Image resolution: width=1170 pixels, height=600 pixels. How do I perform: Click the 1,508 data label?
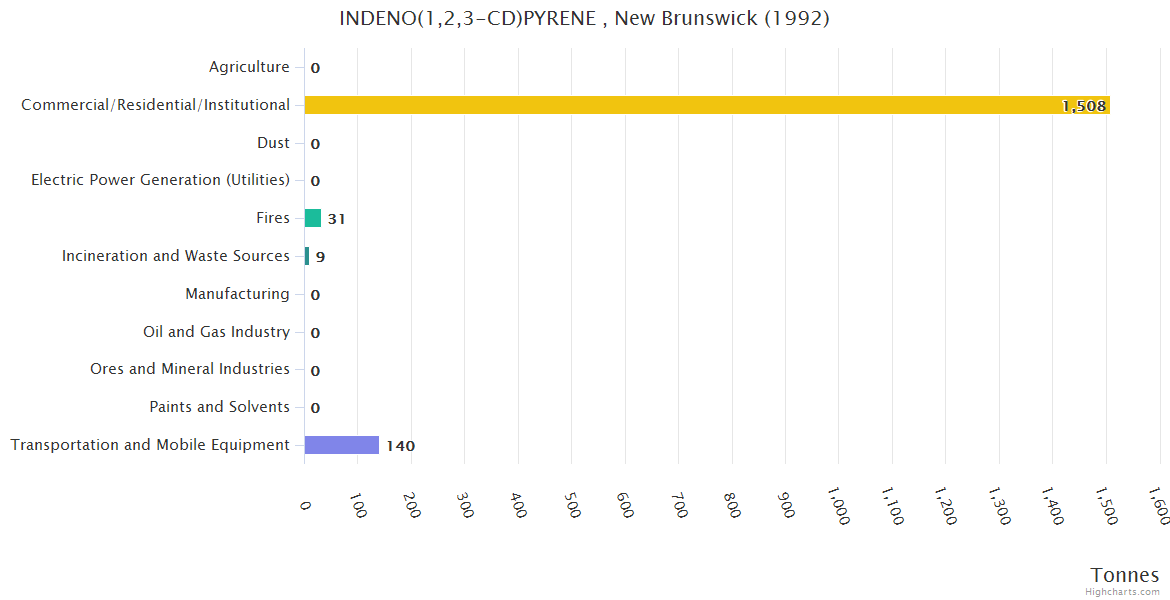(1083, 106)
